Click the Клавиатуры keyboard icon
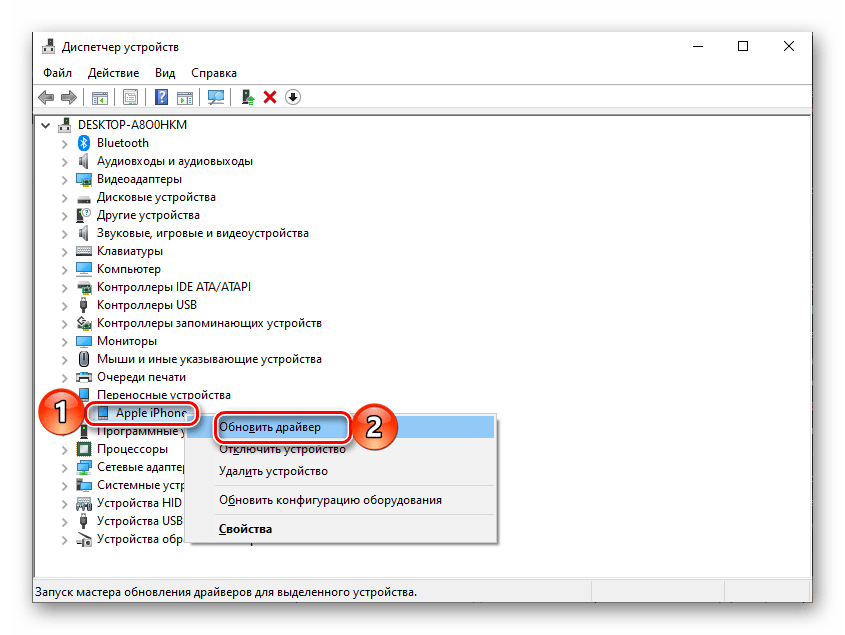This screenshot has height=635, width=845. click(84, 251)
